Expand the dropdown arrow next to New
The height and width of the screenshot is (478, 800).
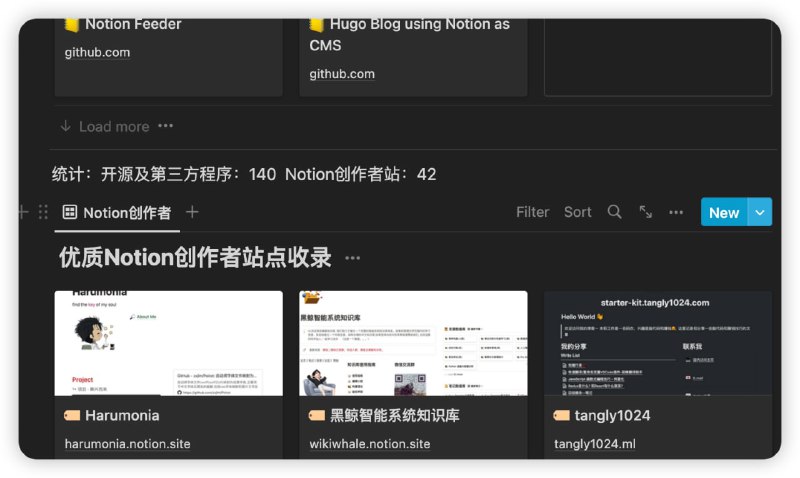[760, 212]
